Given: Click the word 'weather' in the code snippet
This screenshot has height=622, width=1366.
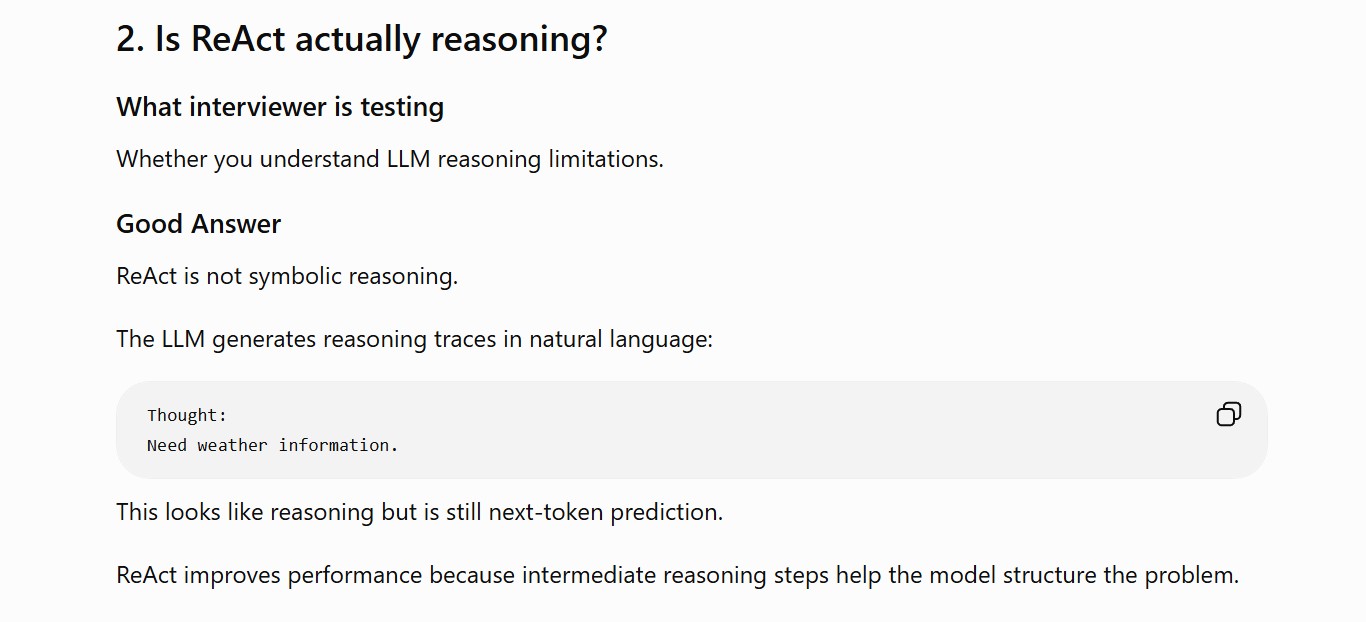Looking at the screenshot, I should pos(232,445).
